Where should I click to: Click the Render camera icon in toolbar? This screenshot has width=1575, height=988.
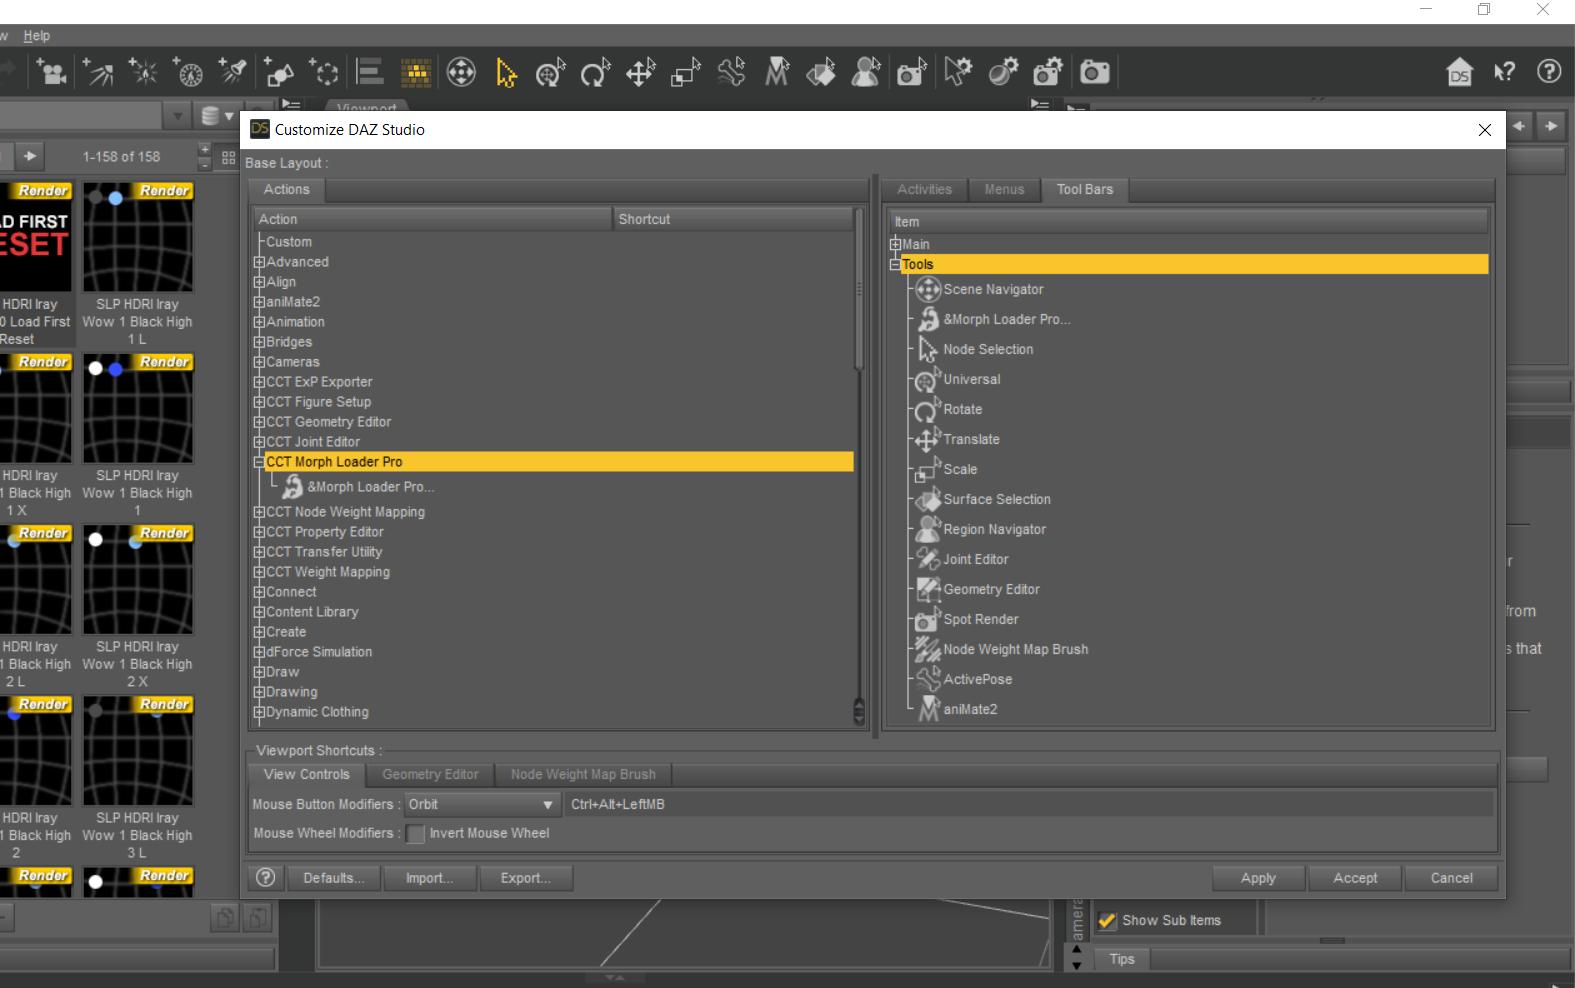1095,72
